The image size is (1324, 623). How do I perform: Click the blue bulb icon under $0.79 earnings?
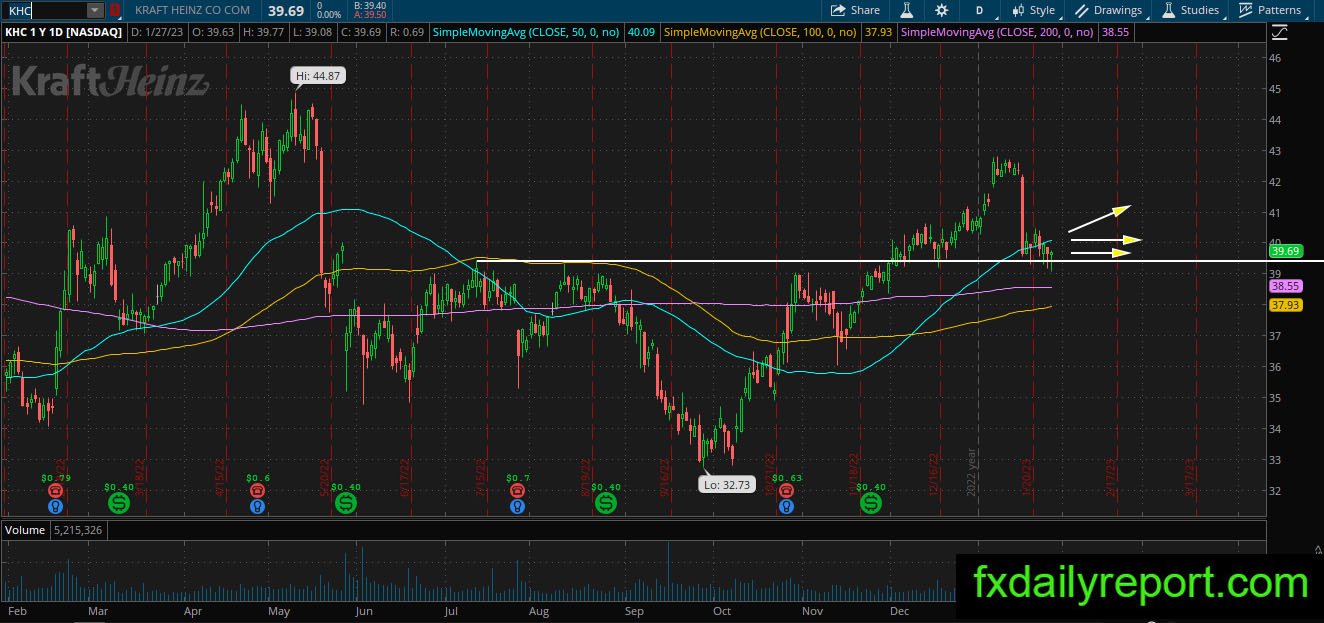point(56,506)
